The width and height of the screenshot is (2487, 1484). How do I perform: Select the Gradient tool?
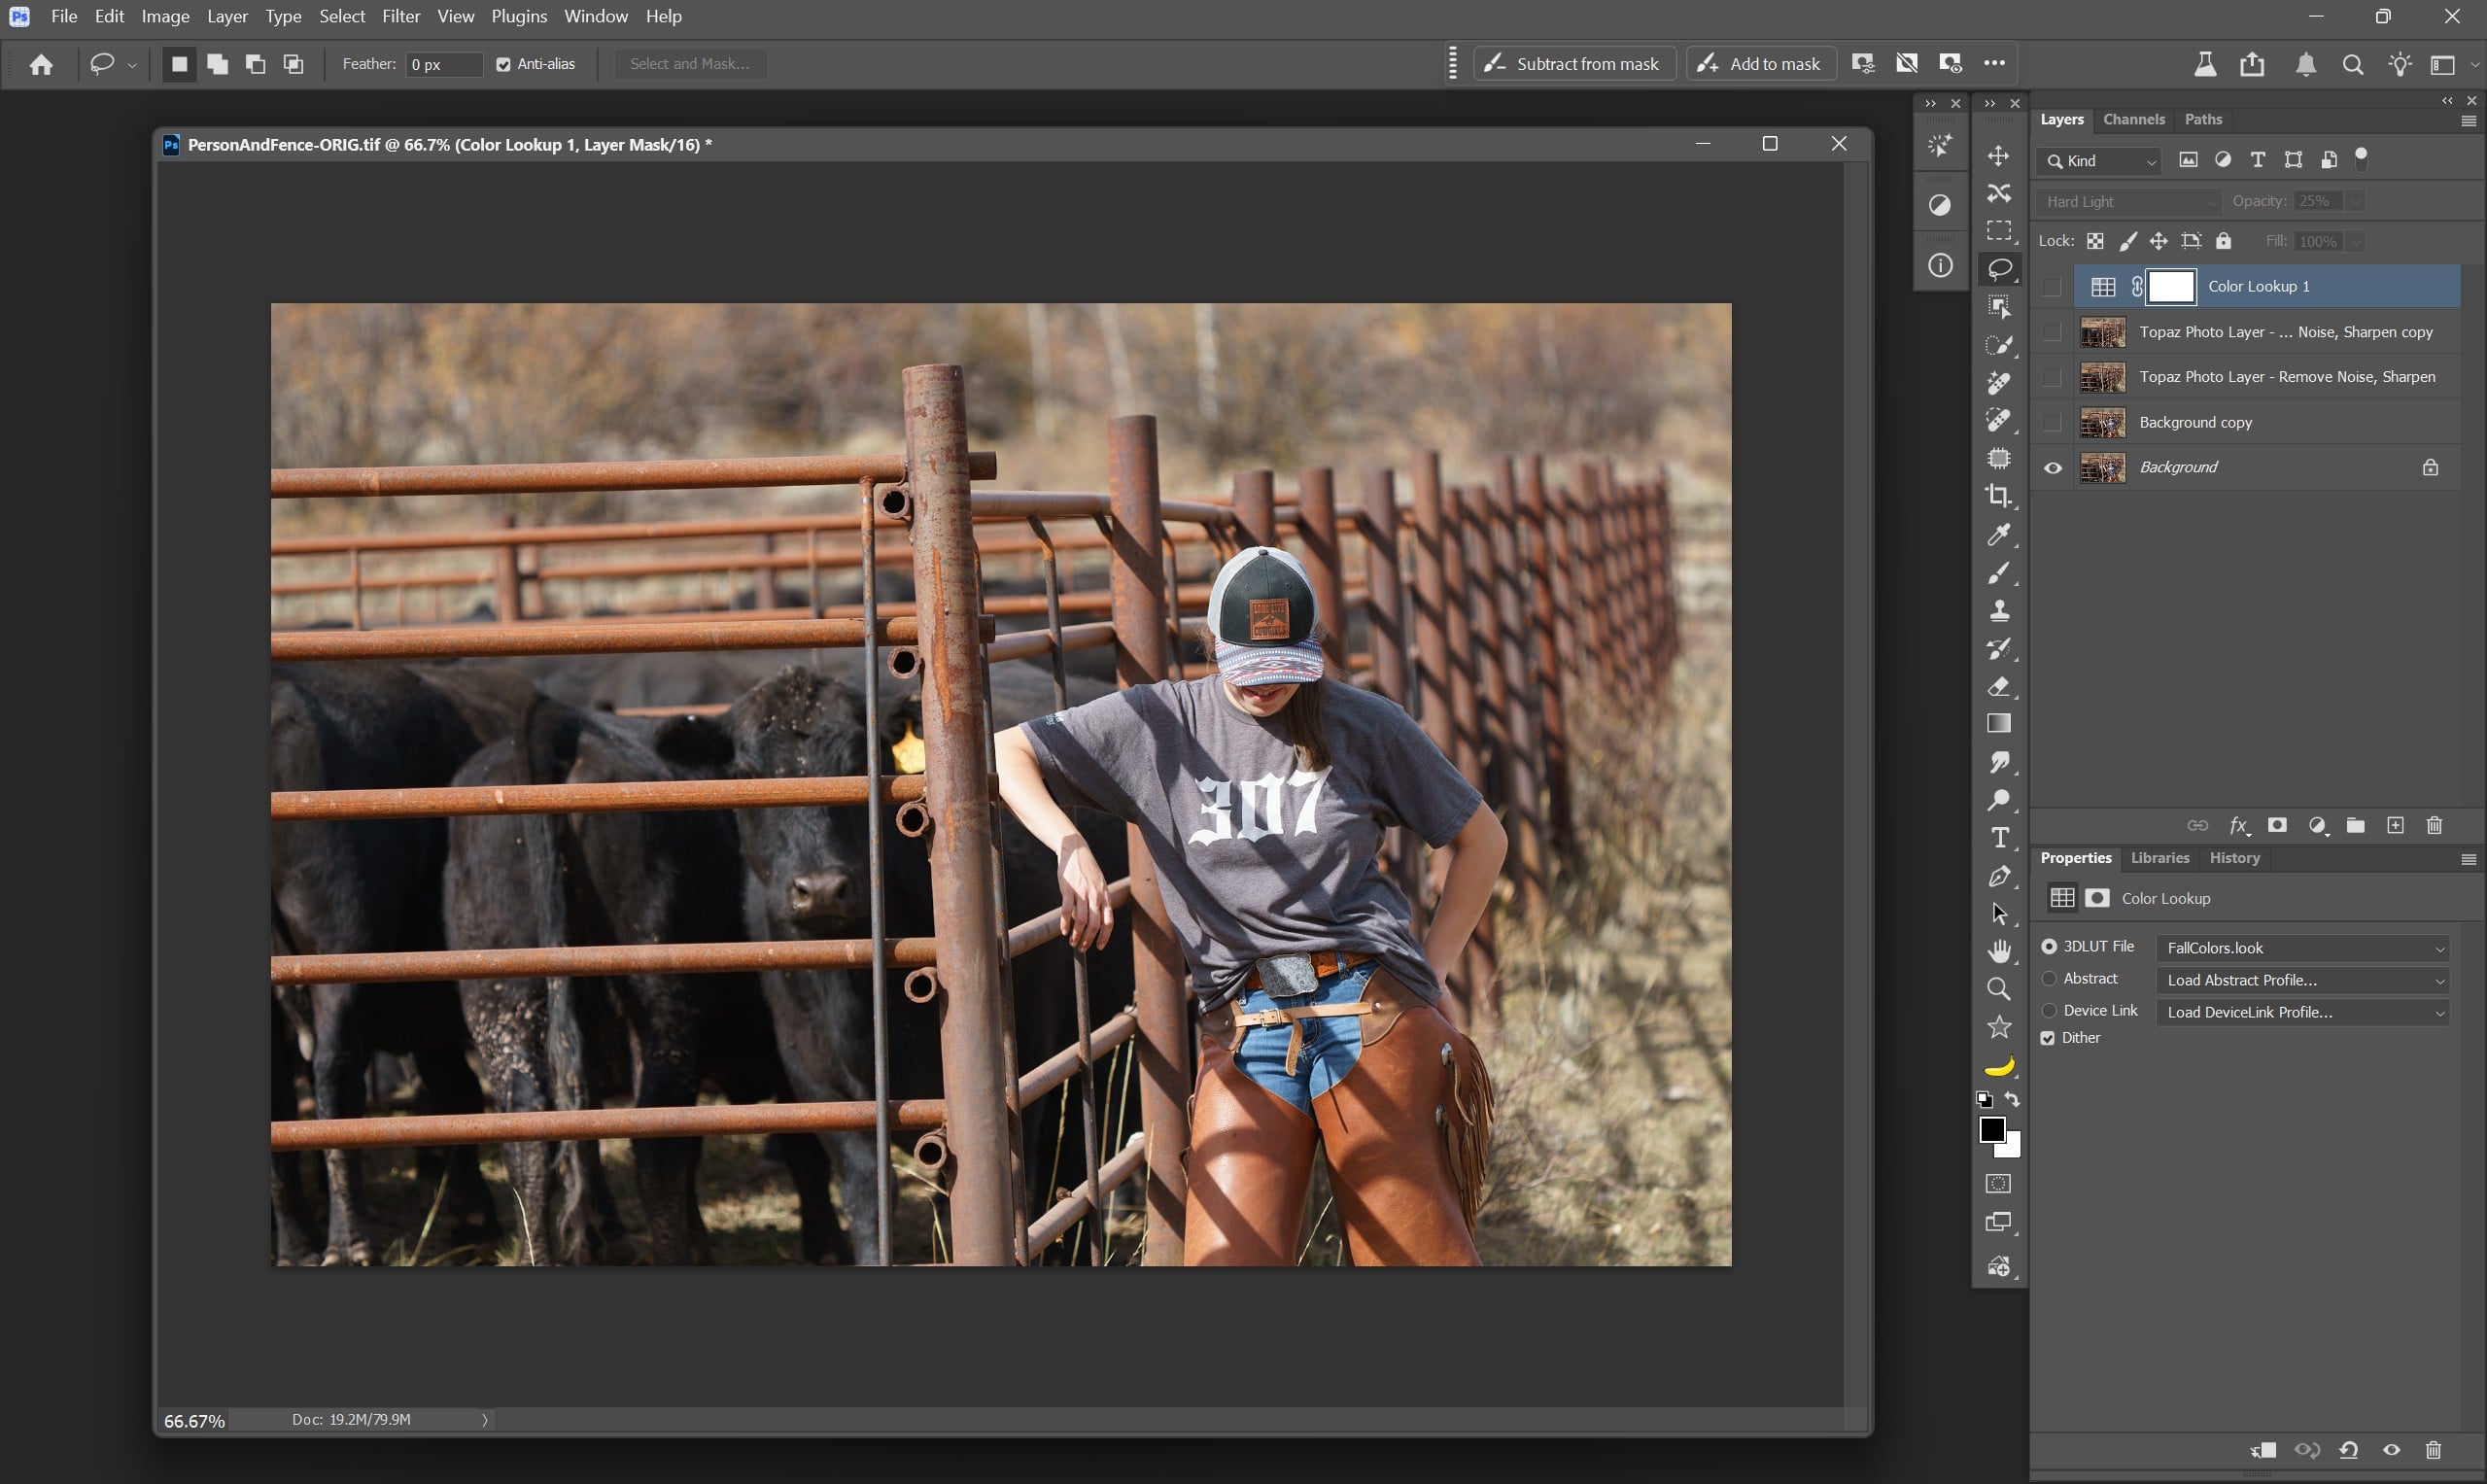pos(1998,724)
